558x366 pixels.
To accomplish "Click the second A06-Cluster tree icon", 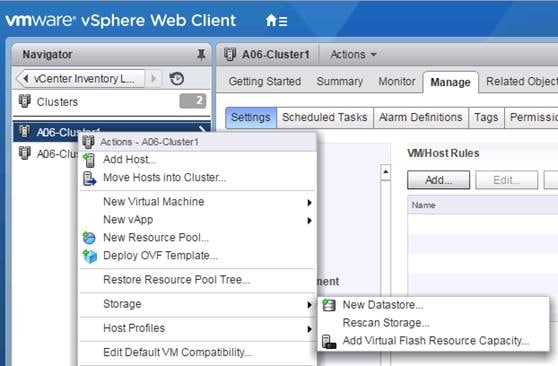I will click(24, 153).
